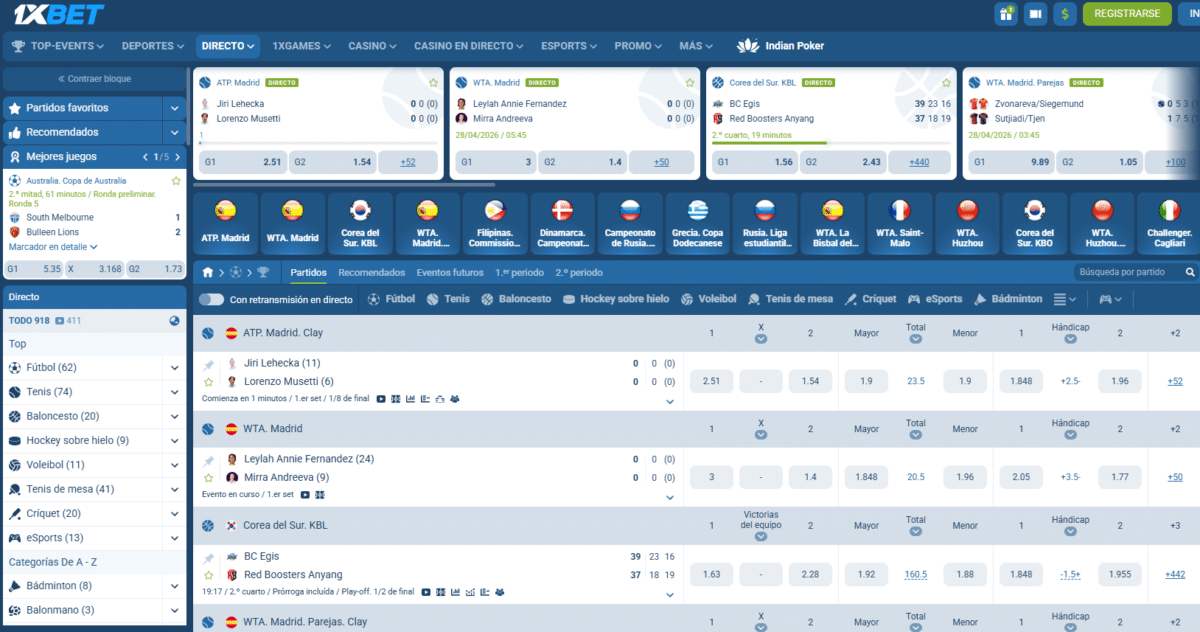Collapse sidebar with Contraer bloque
1200x632 pixels.
tap(94, 79)
